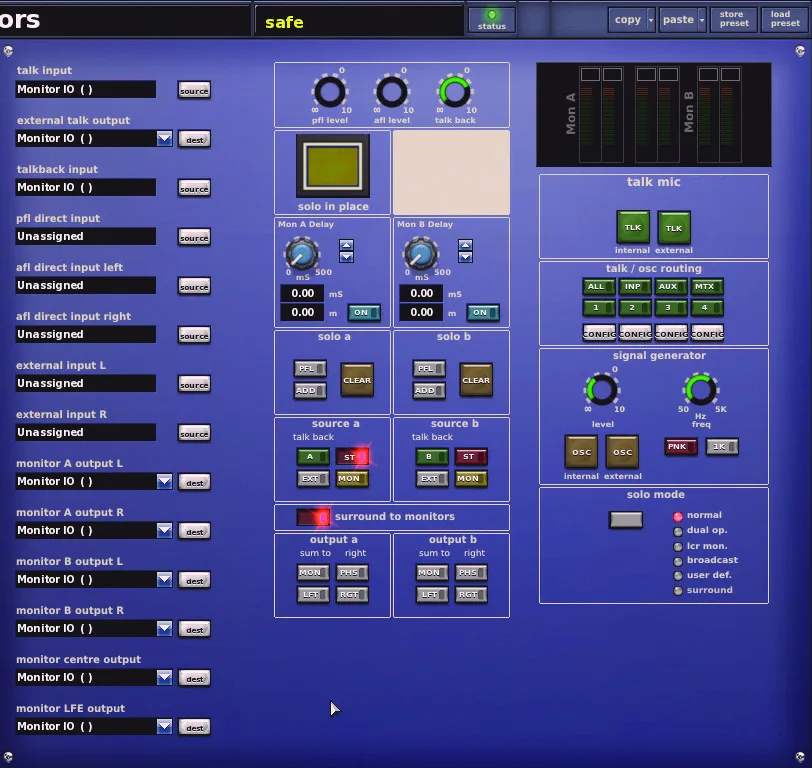Toggle PFL in solo b

point(429,369)
